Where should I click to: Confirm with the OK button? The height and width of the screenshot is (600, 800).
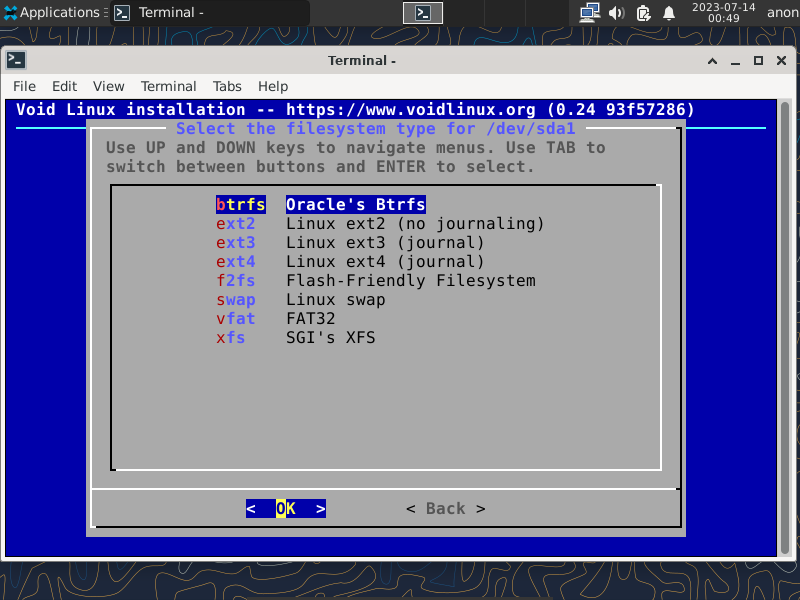[x=286, y=508]
